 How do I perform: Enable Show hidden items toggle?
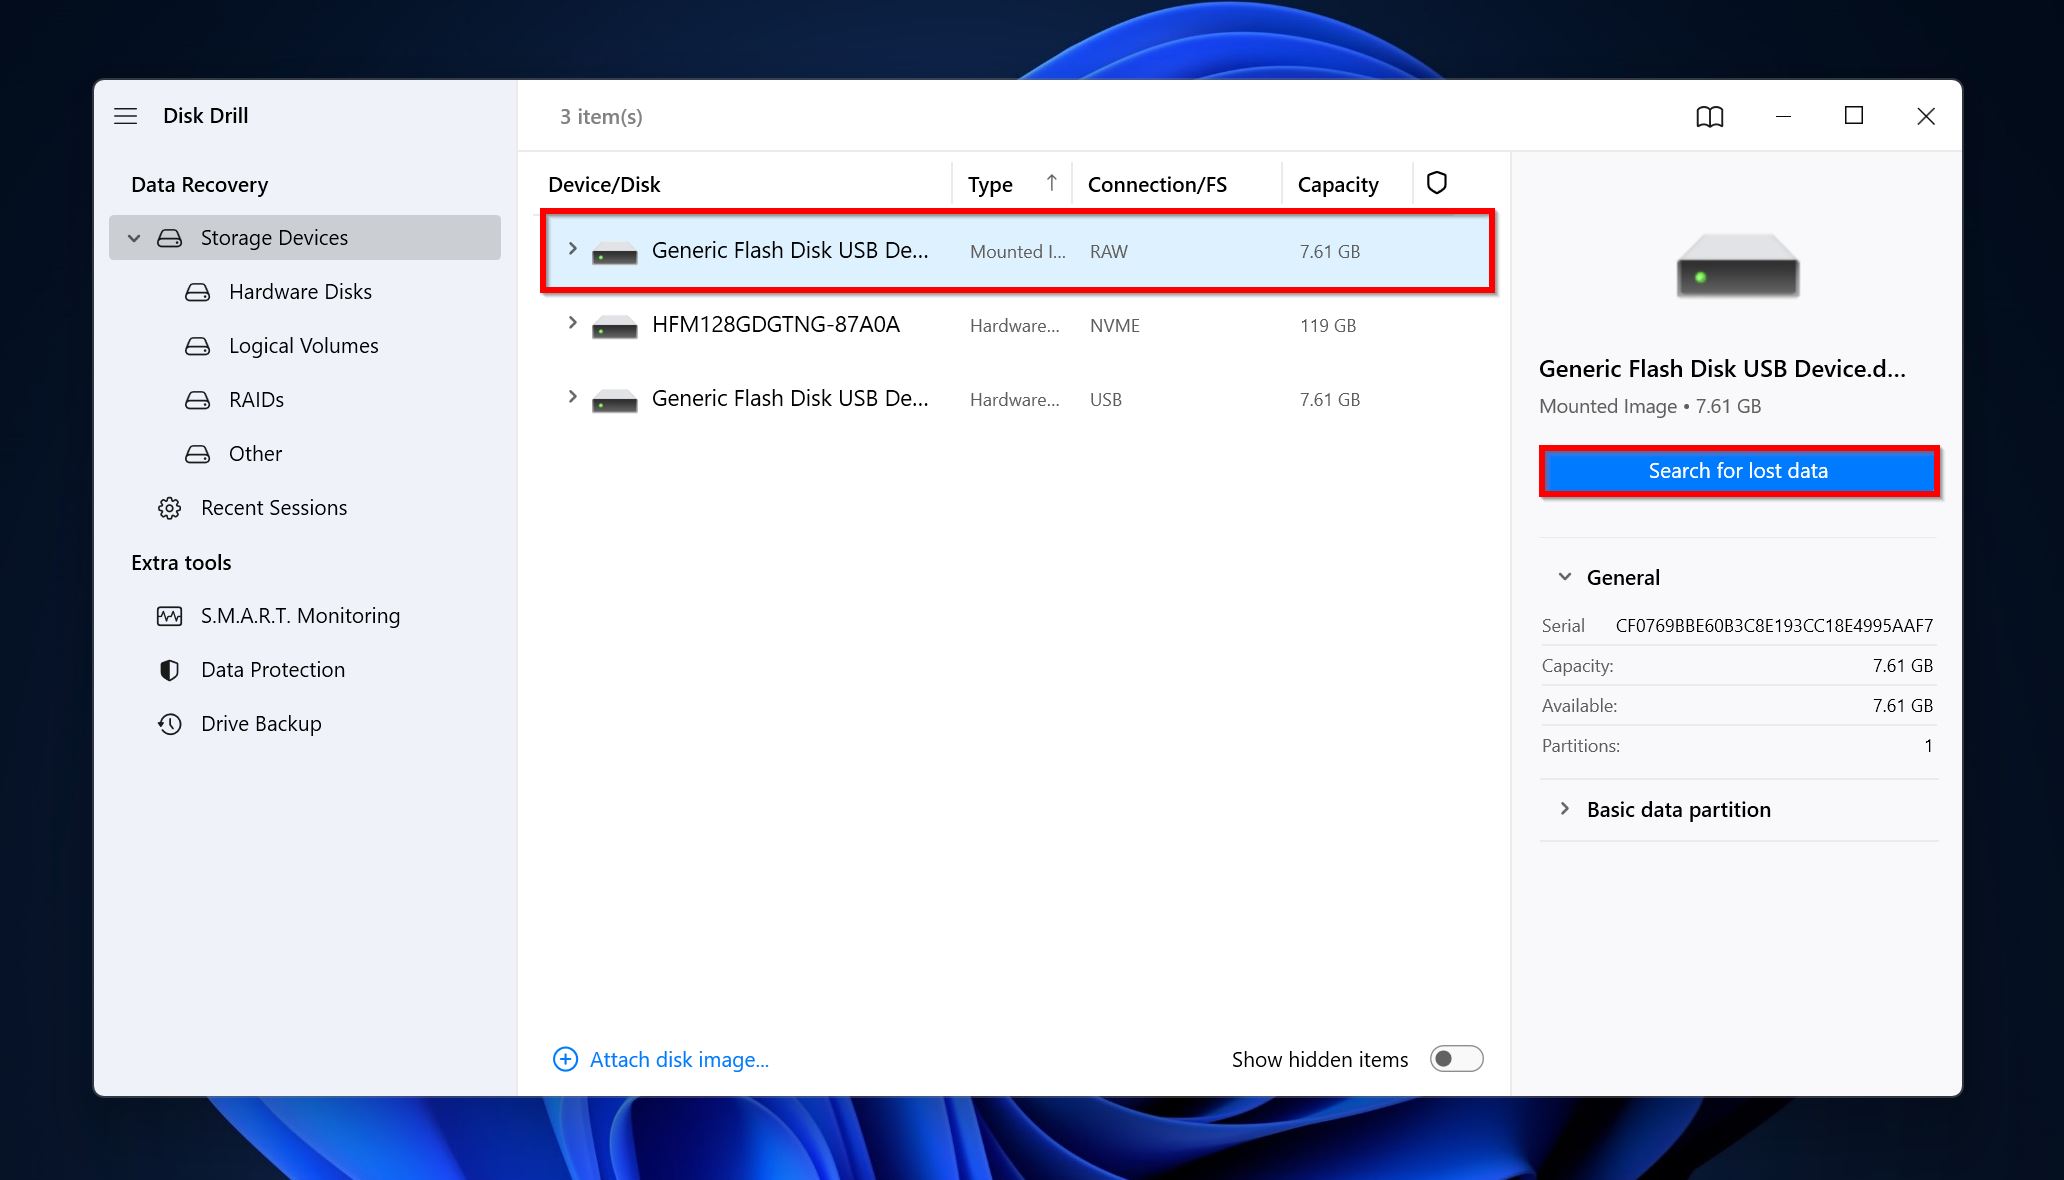pos(1456,1059)
